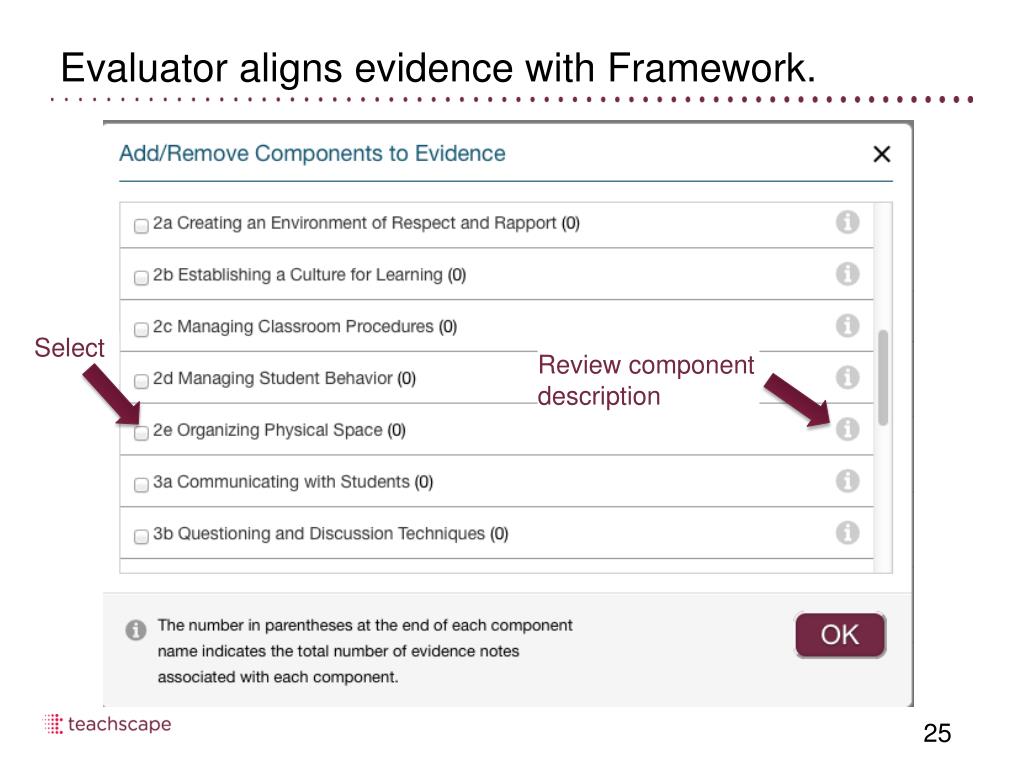The width and height of the screenshot is (1024, 768).
Task: Tick 3a Communicating with Students checkbox
Action: coord(141,485)
